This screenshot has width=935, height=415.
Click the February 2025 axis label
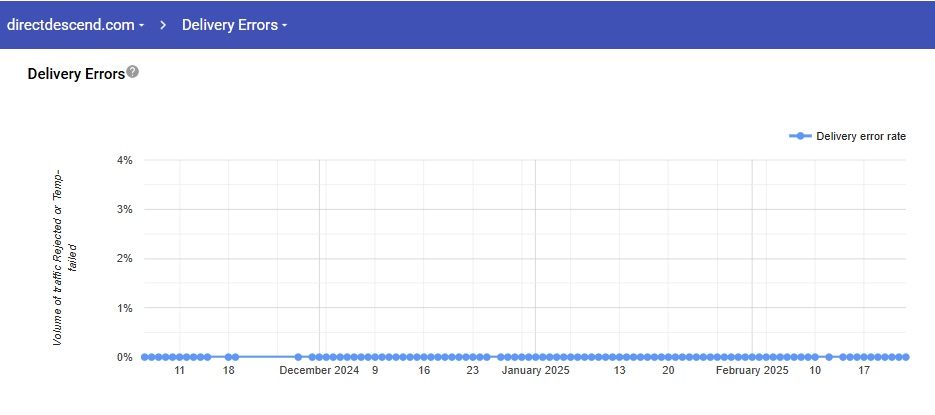(x=752, y=371)
